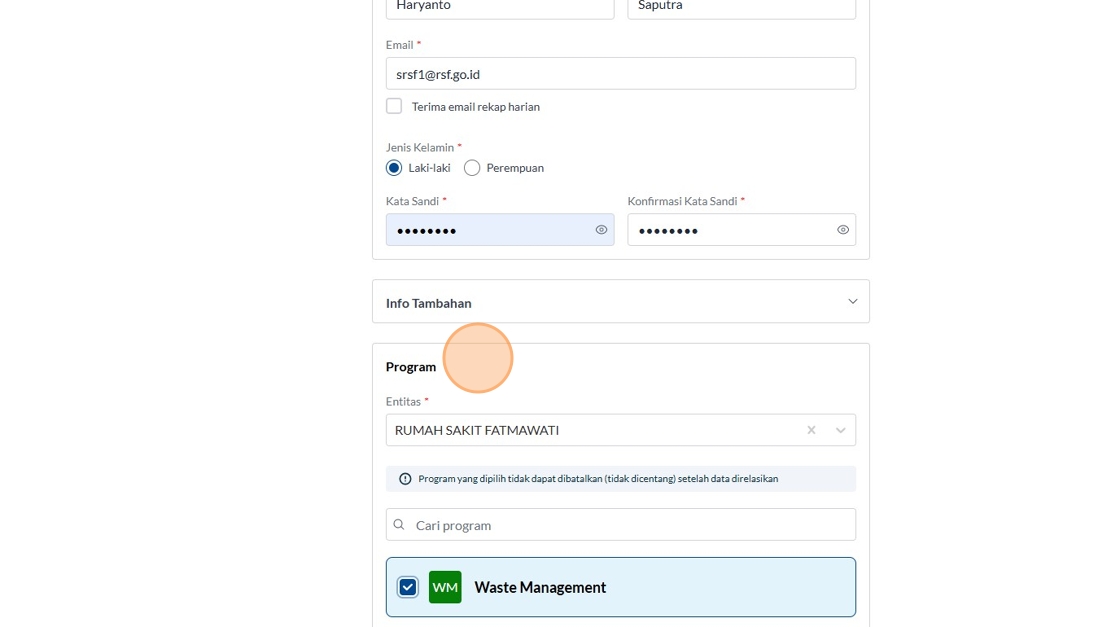The image size is (1120, 627).
Task: Click the Info Tambahan chevron
Action: click(852, 302)
